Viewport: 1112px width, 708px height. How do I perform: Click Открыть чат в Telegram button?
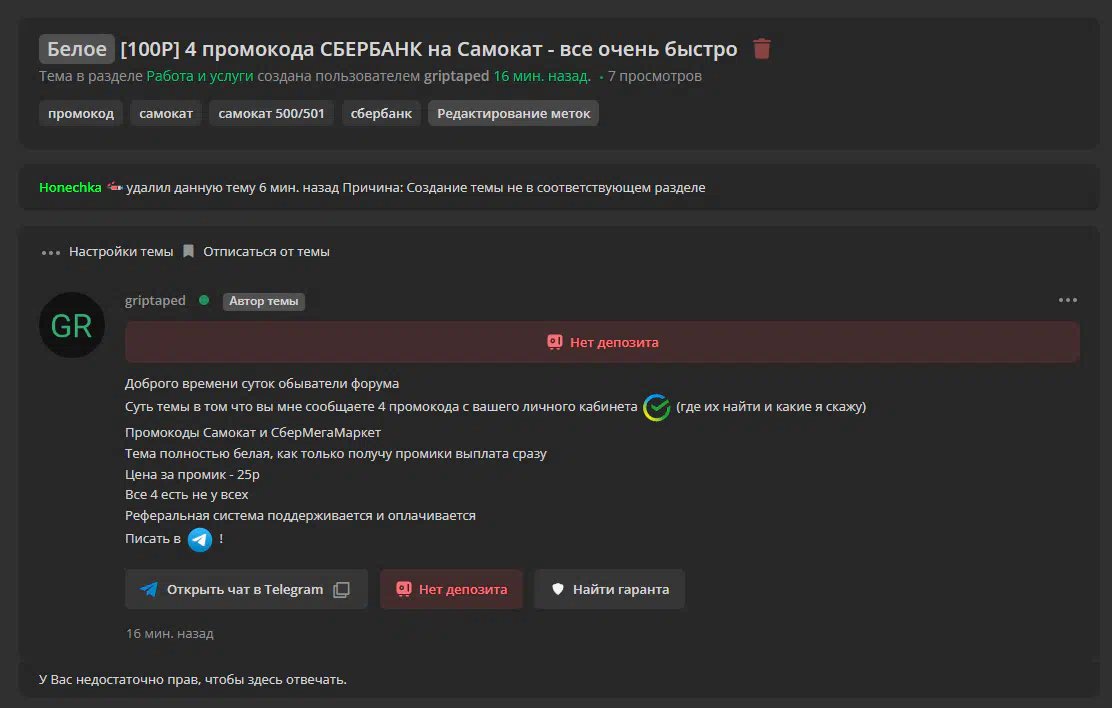[x=246, y=589]
